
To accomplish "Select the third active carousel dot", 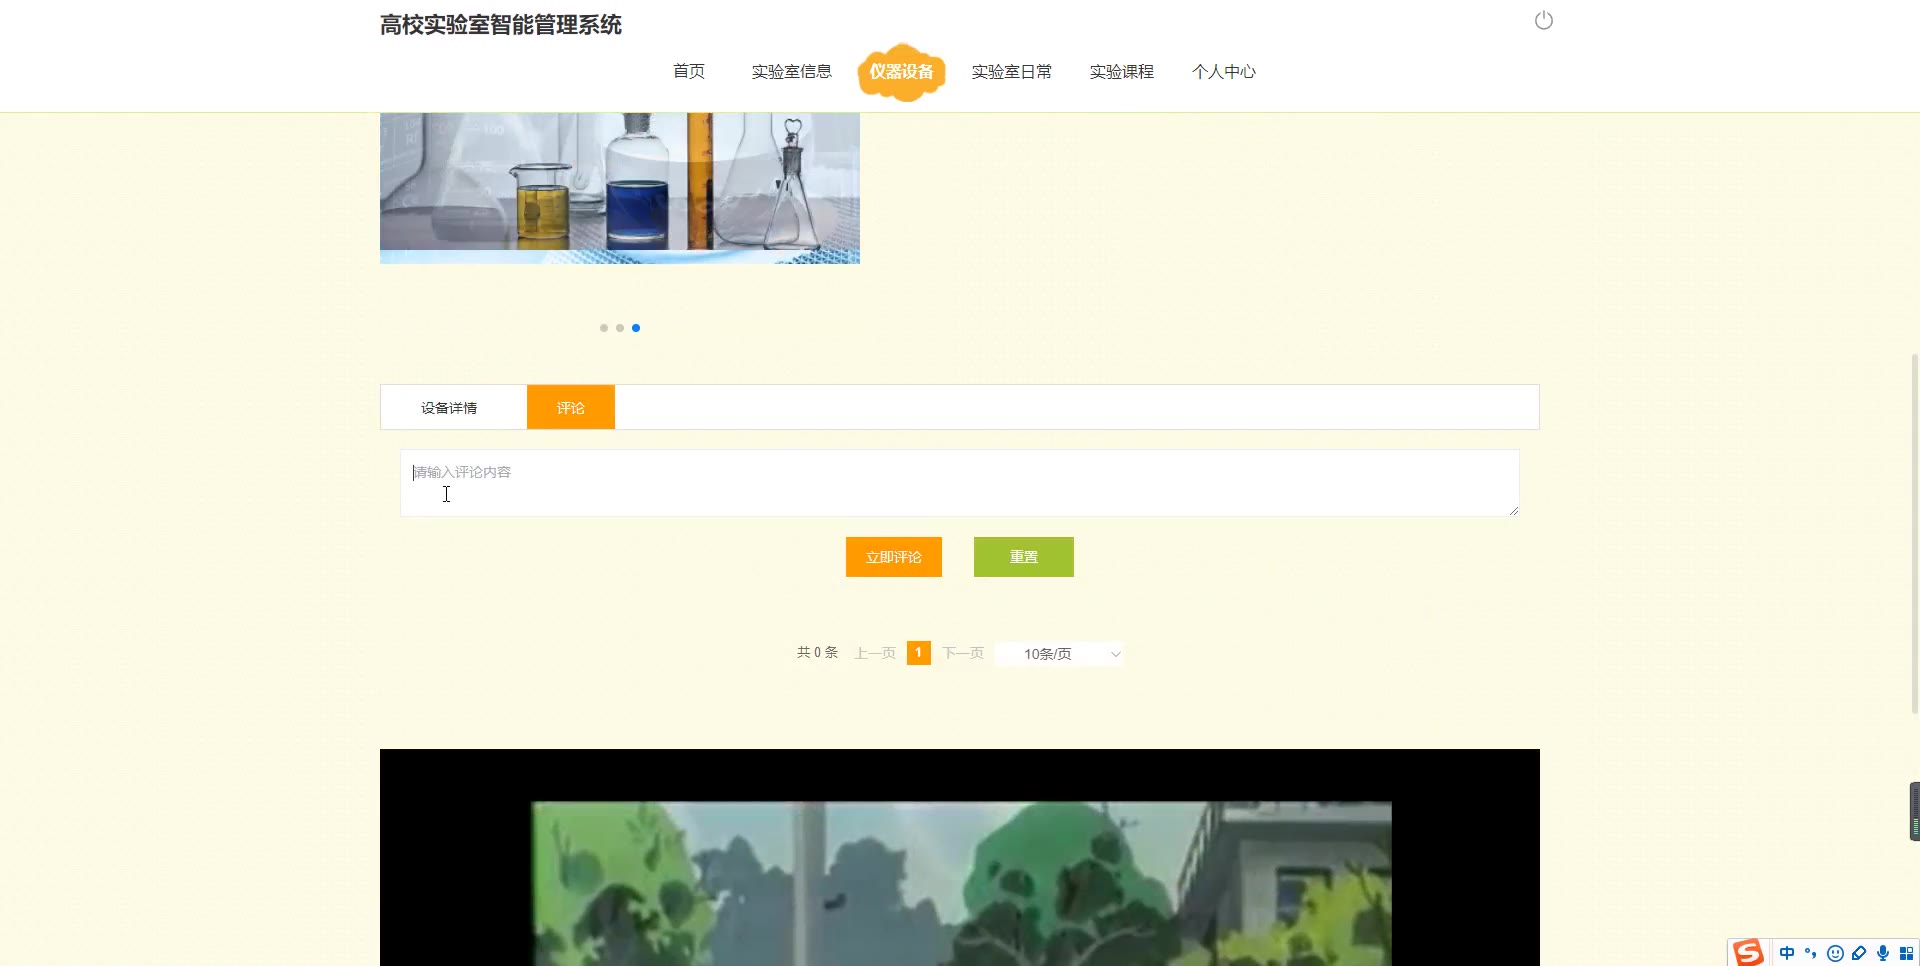I will tap(636, 328).
